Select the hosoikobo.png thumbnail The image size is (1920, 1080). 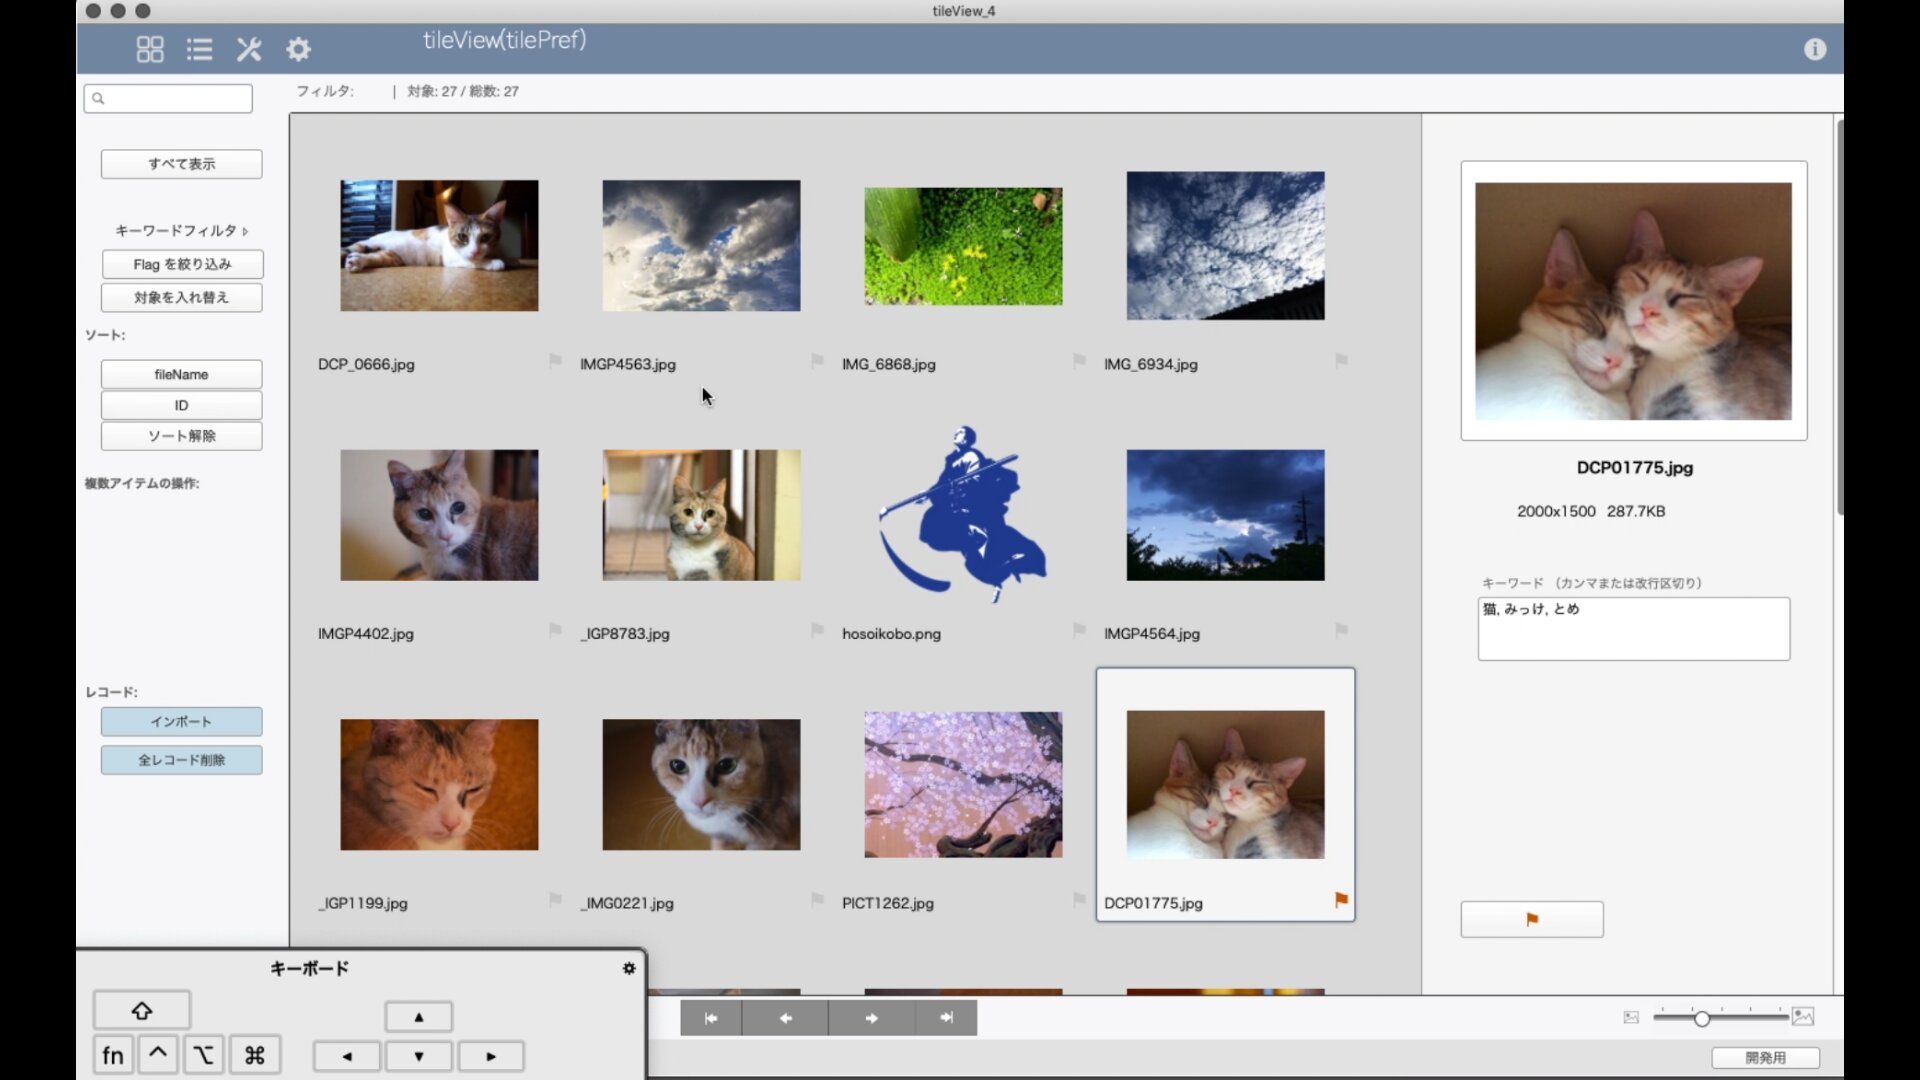[x=962, y=515]
